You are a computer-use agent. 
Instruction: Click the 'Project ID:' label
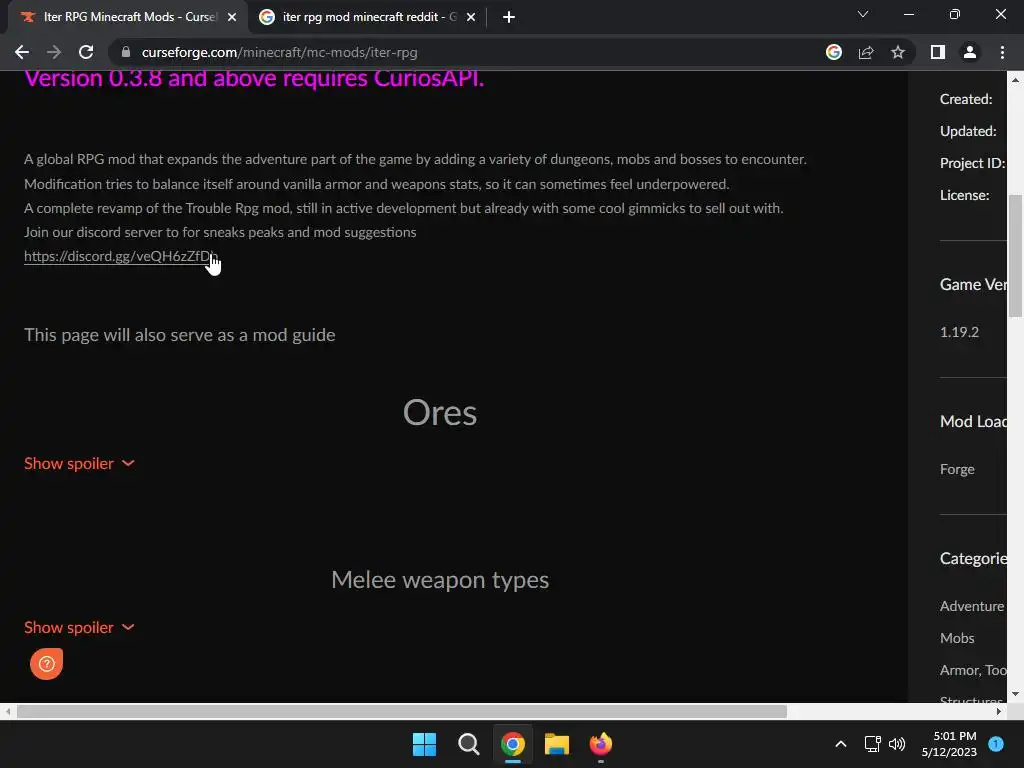click(x=972, y=163)
